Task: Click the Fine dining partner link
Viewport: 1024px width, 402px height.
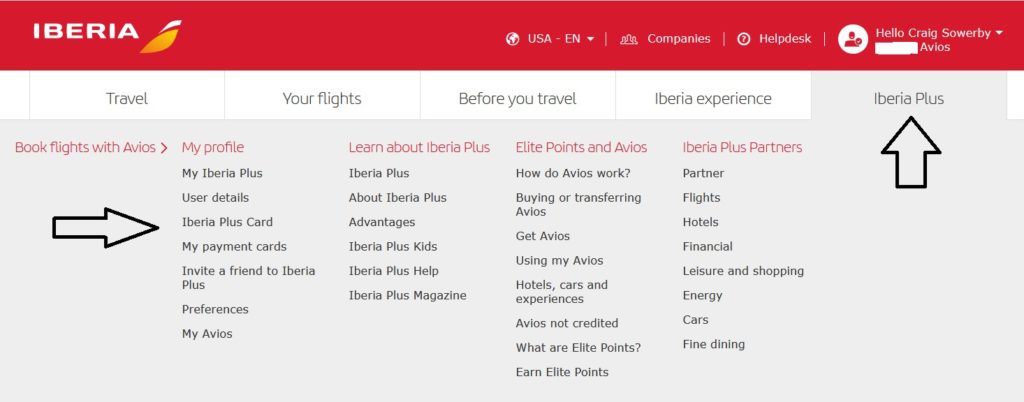Action: click(713, 344)
